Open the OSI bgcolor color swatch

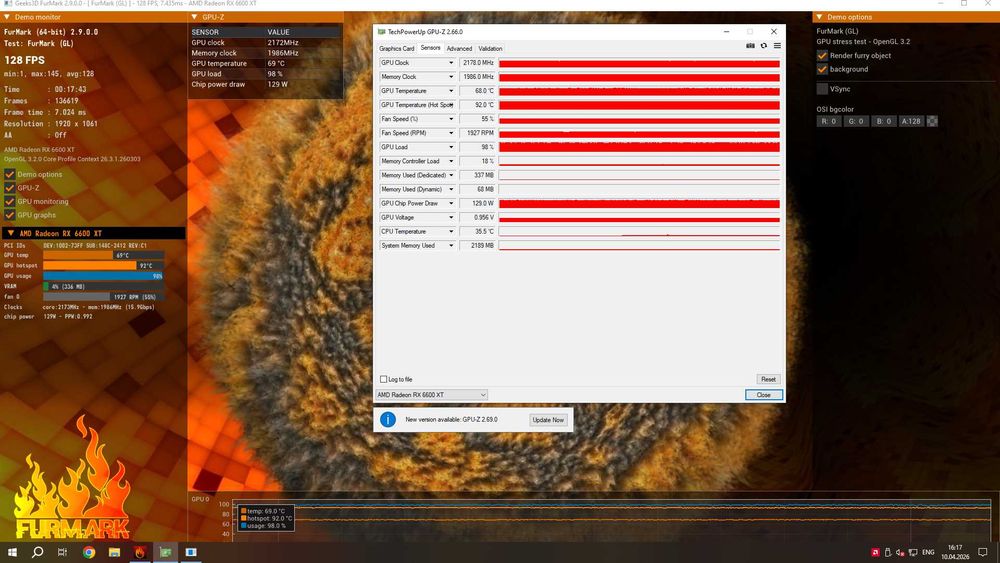click(932, 121)
